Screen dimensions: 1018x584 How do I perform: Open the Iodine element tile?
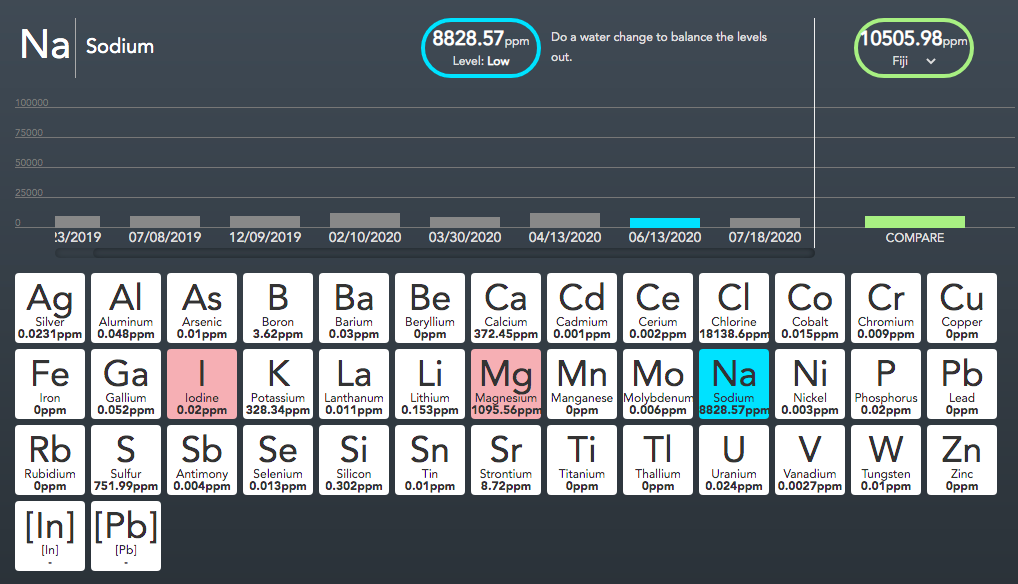[x=202, y=384]
